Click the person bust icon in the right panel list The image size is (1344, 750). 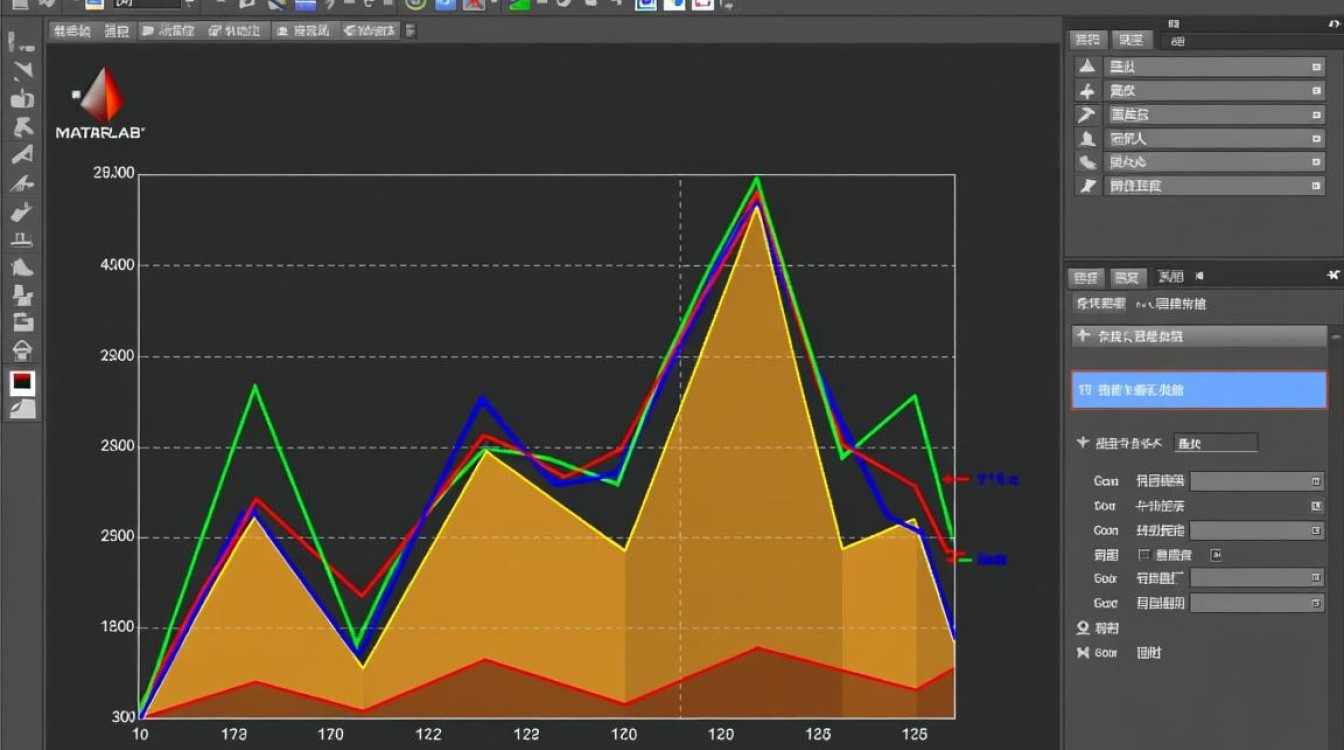1088,138
